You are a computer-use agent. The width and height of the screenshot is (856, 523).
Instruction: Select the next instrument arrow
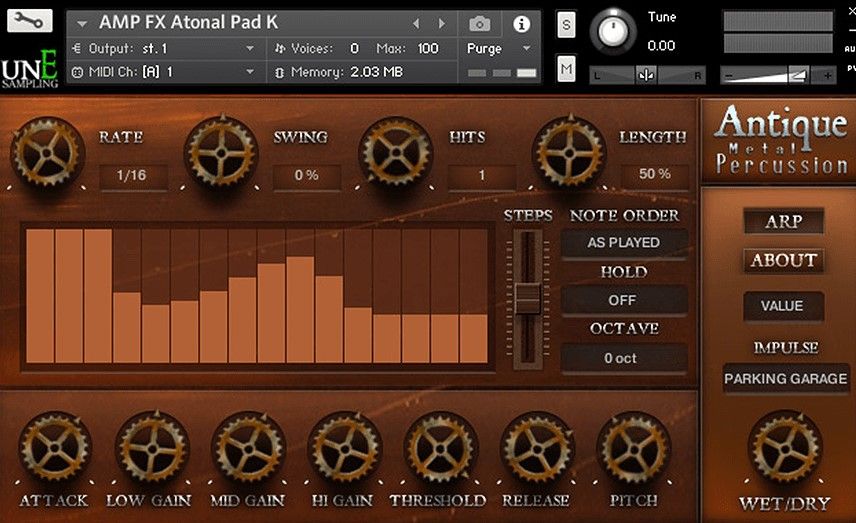[441, 23]
